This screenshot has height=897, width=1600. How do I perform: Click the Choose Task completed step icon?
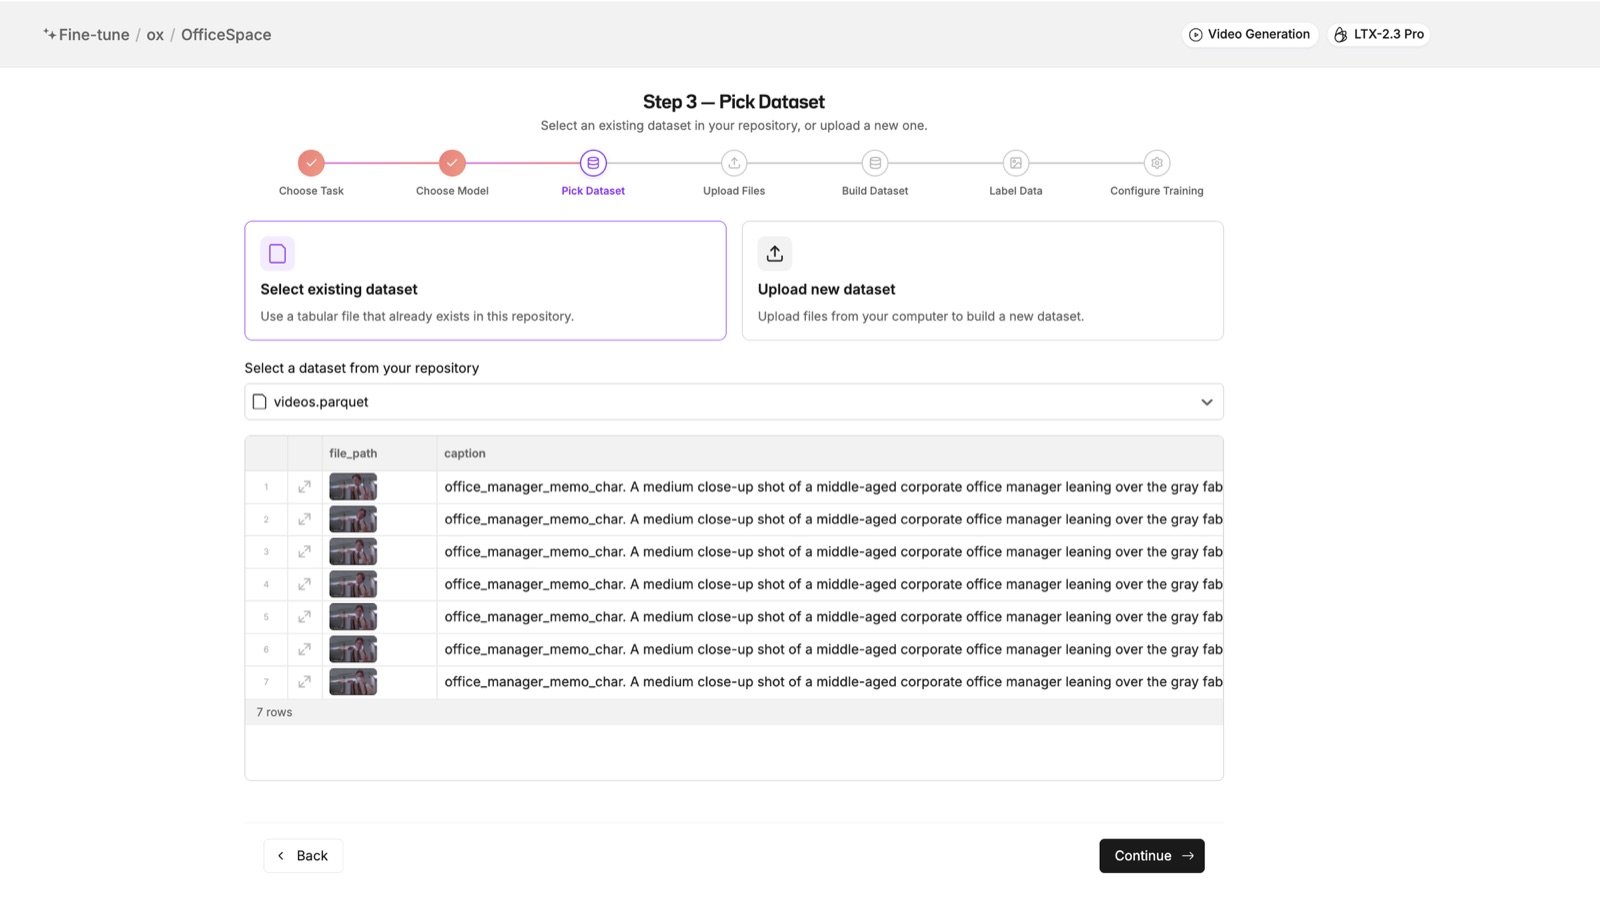tap(311, 163)
